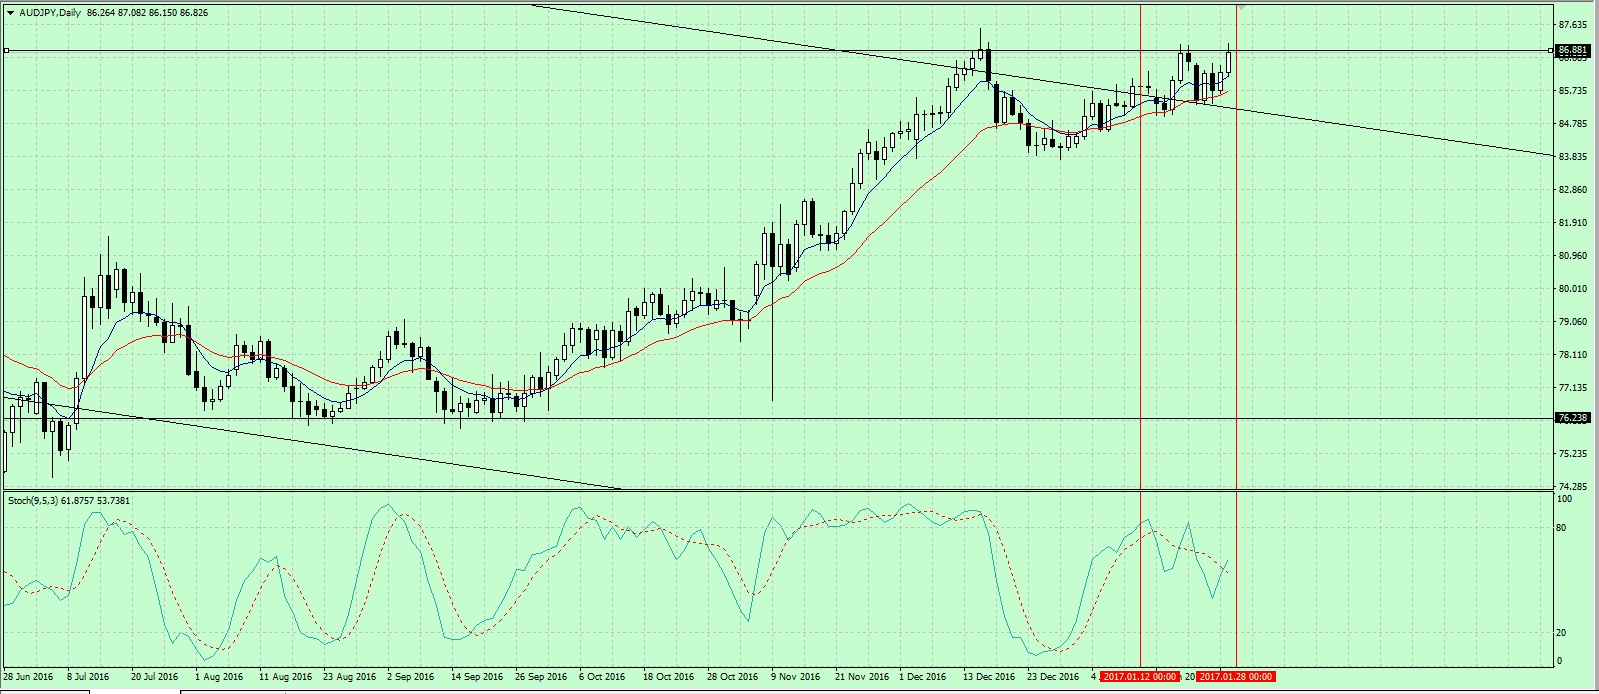This screenshot has height=694, width=1599.
Task: Click 74.285 on the price scale
Action: (1573, 487)
